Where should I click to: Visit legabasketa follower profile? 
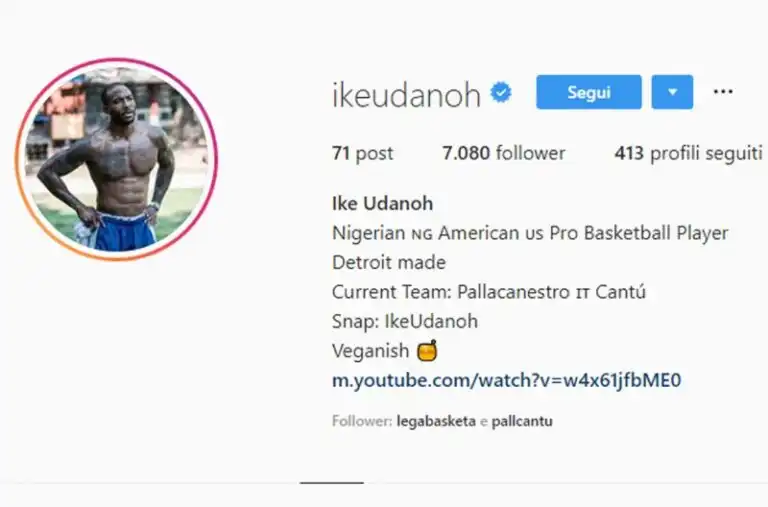(436, 421)
